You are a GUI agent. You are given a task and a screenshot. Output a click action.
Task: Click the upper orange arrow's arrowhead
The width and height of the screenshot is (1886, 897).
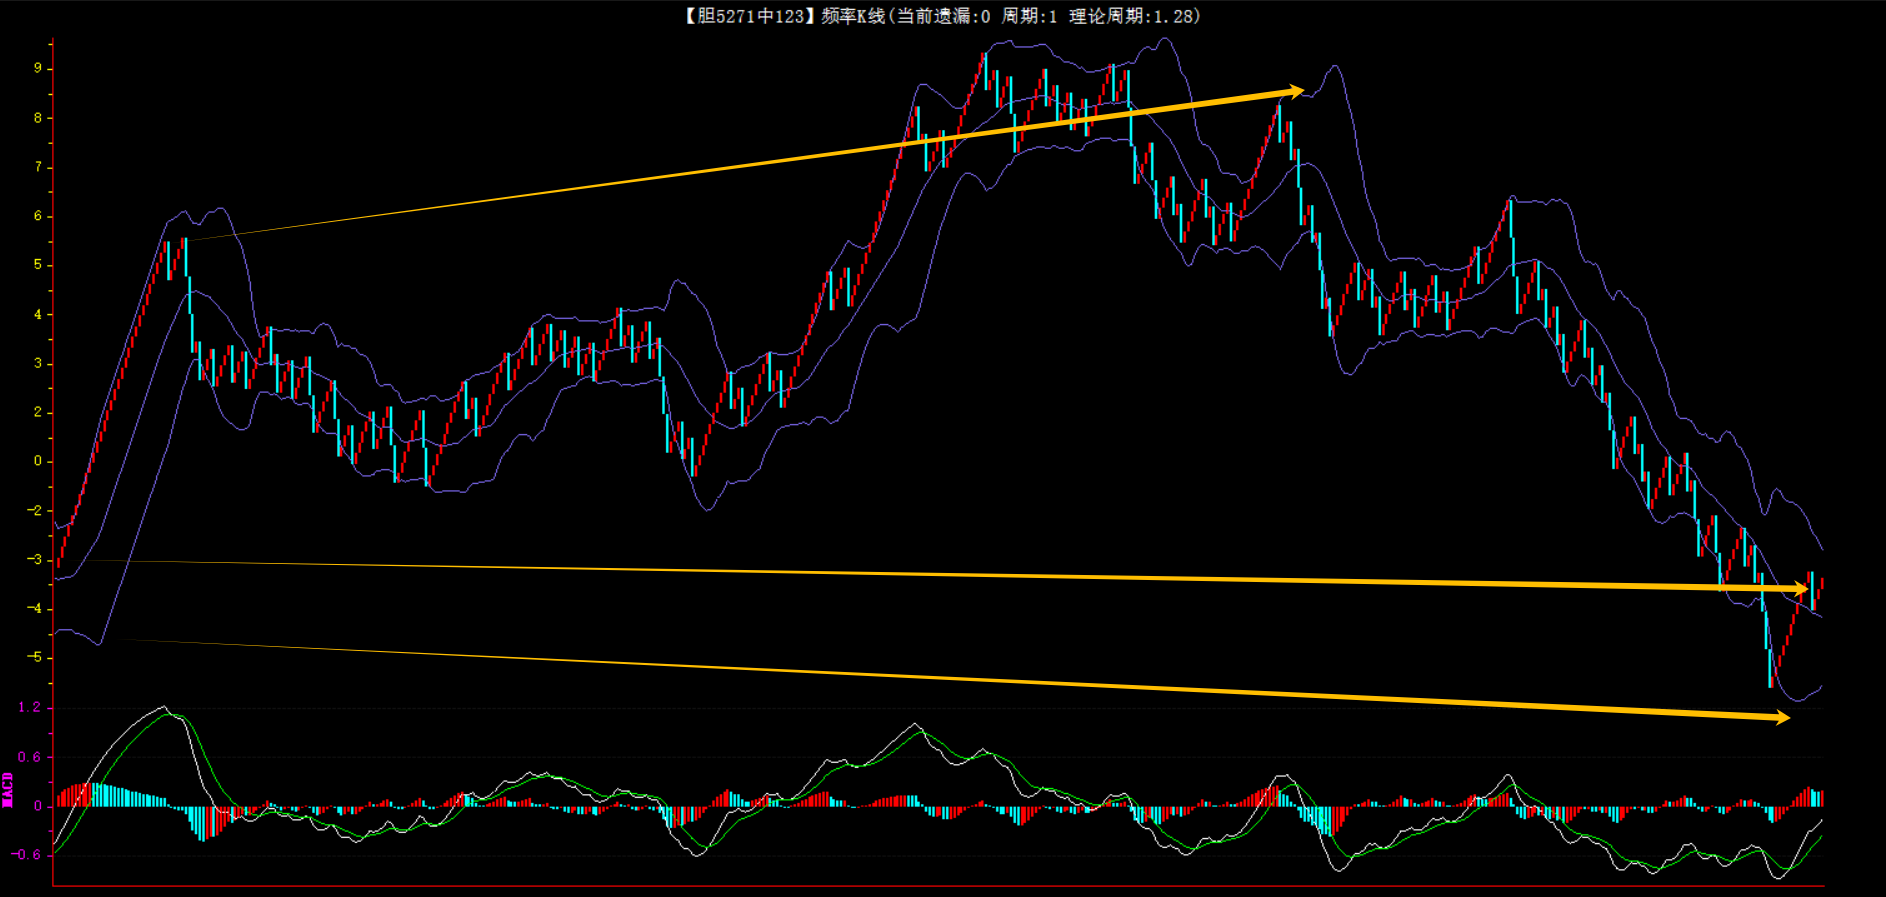[x=1296, y=92]
